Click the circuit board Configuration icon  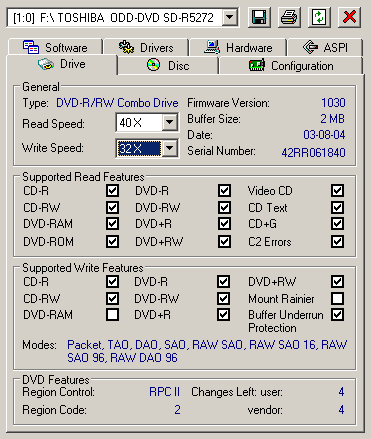[x=257, y=65]
